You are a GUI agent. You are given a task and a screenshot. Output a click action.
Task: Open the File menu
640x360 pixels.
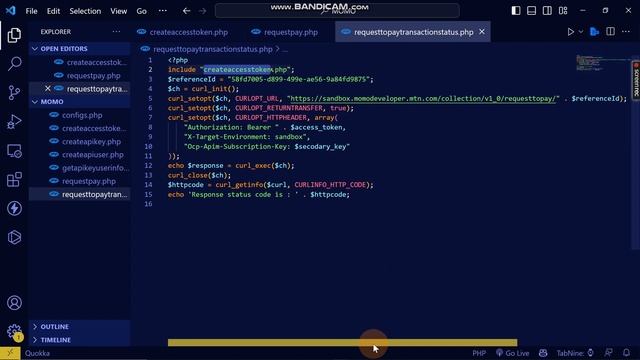[x=31, y=11]
